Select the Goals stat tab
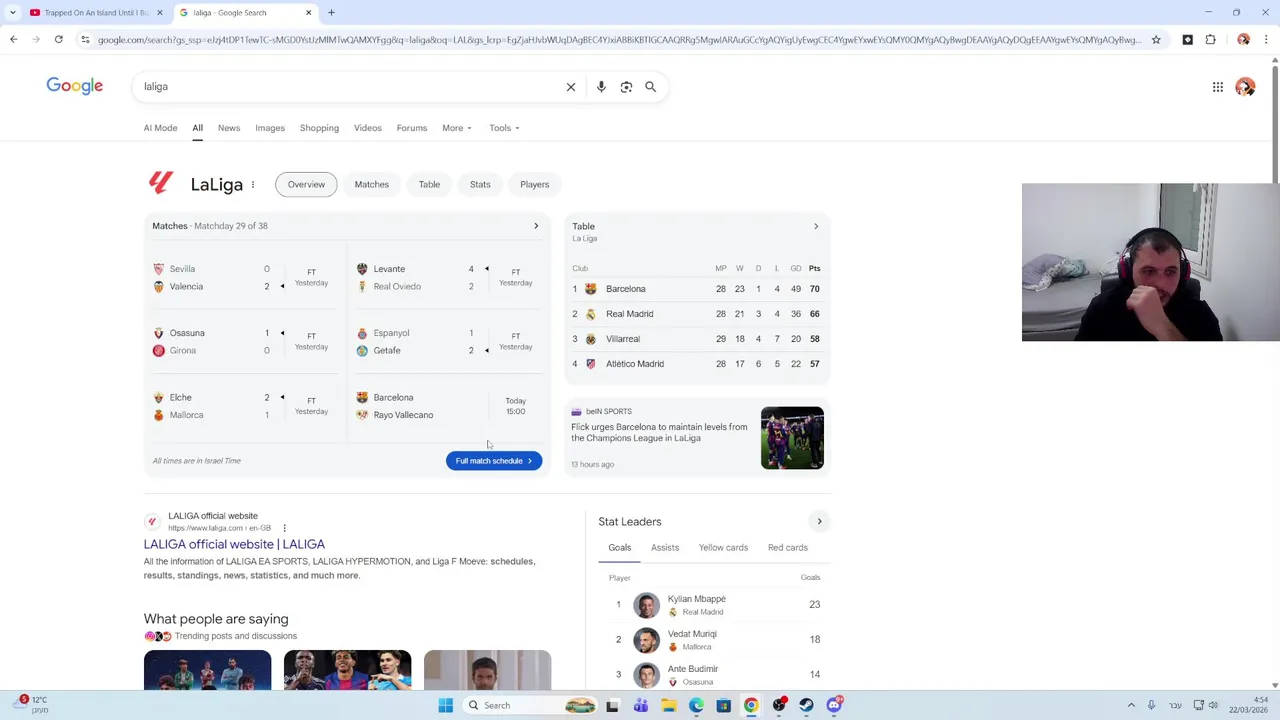Screen dimensions: 1280x720 (x=620, y=548)
